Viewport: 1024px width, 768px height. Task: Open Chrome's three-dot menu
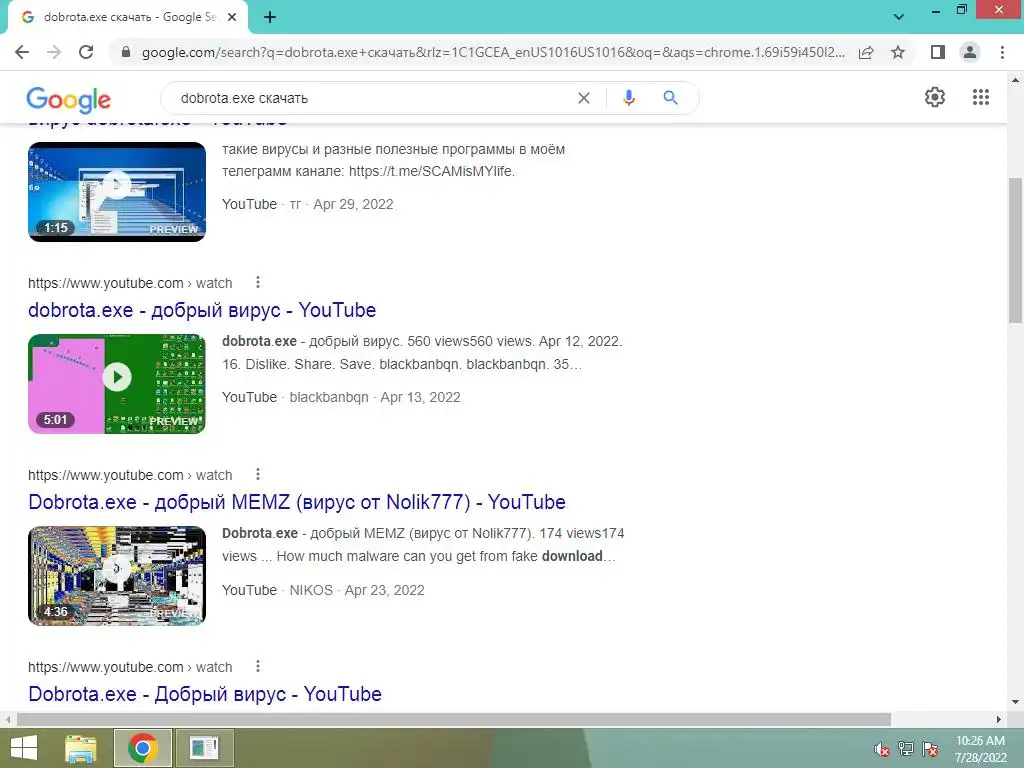click(x=1002, y=52)
